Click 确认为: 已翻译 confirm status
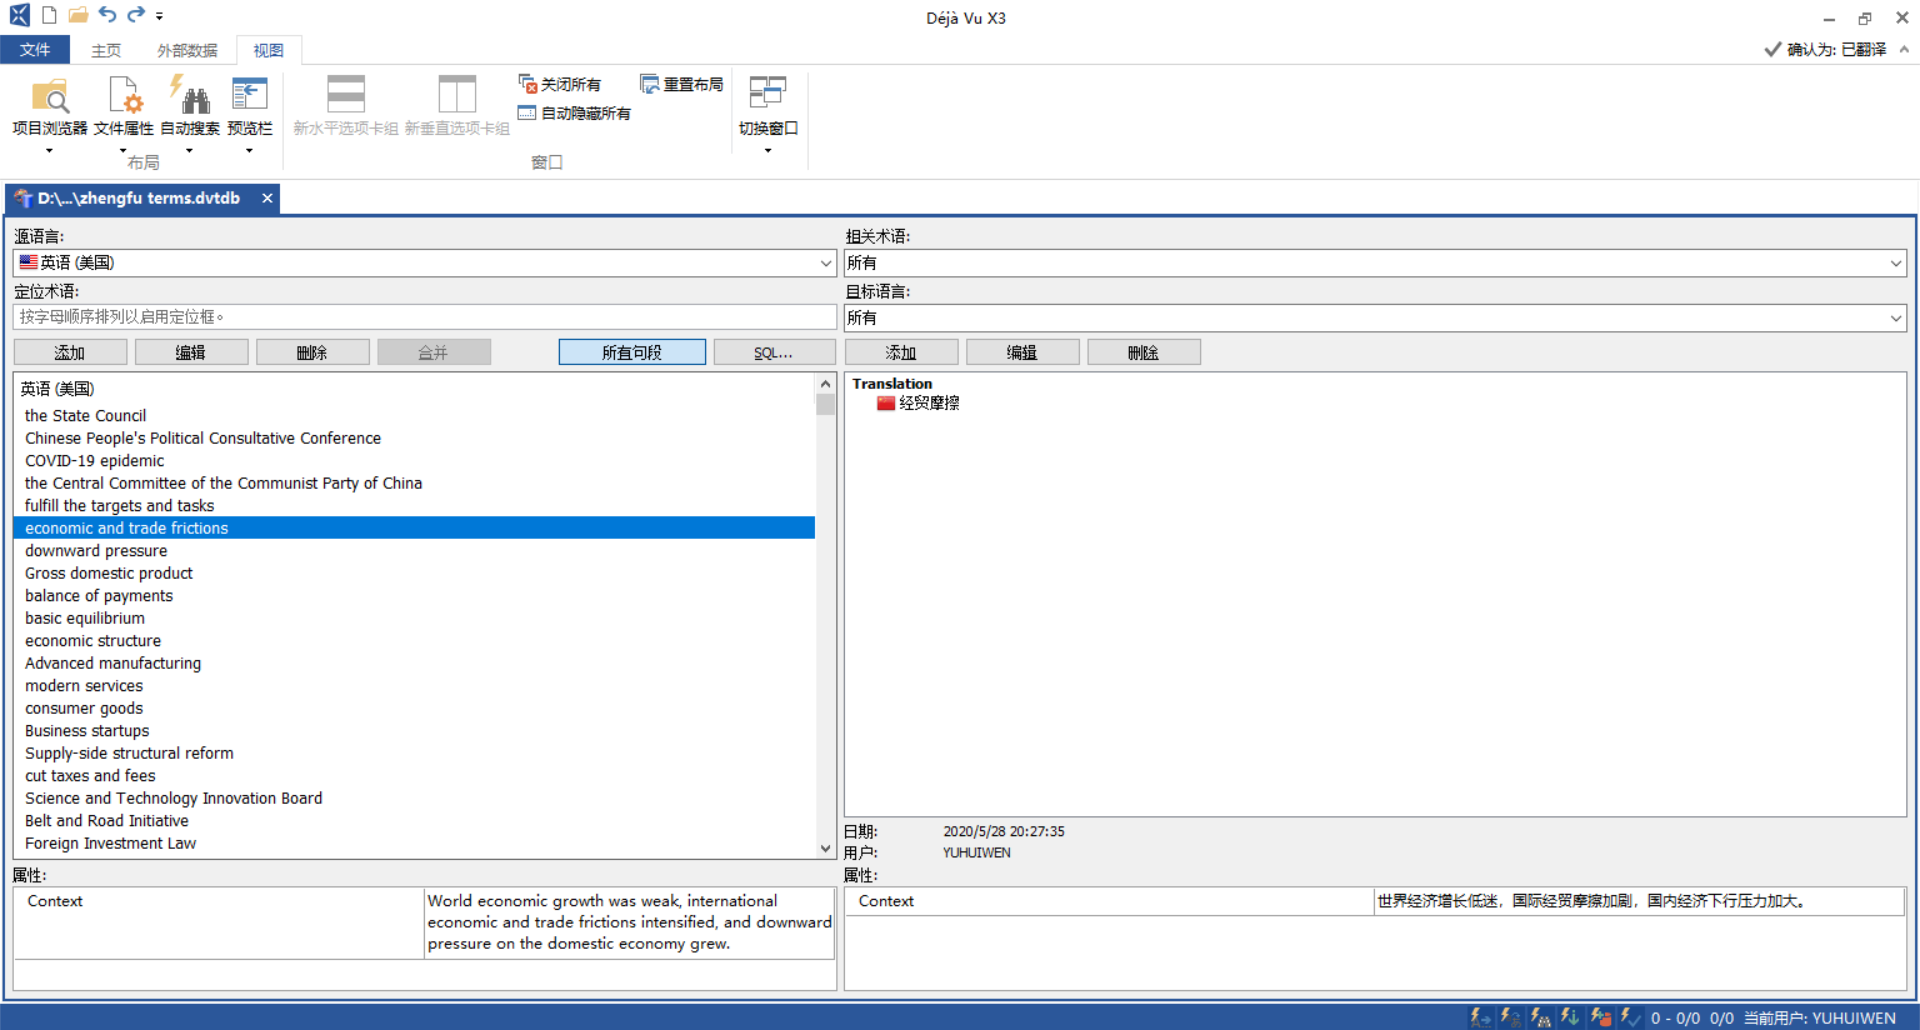The image size is (1920, 1030). [1825, 49]
